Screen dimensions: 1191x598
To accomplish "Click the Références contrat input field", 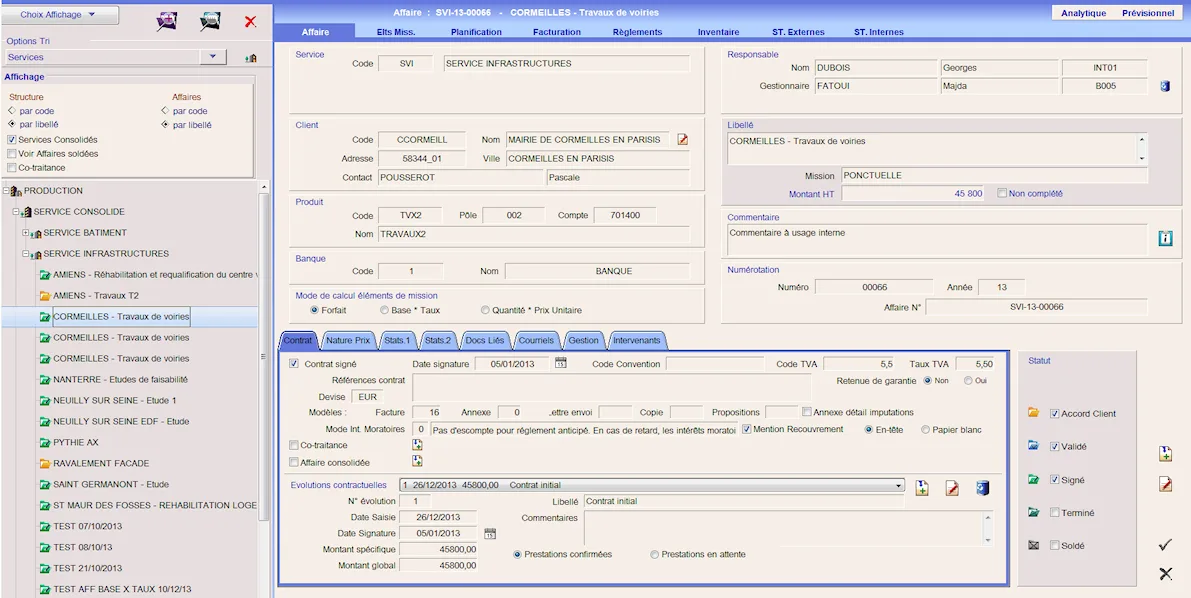I will (x=611, y=387).
